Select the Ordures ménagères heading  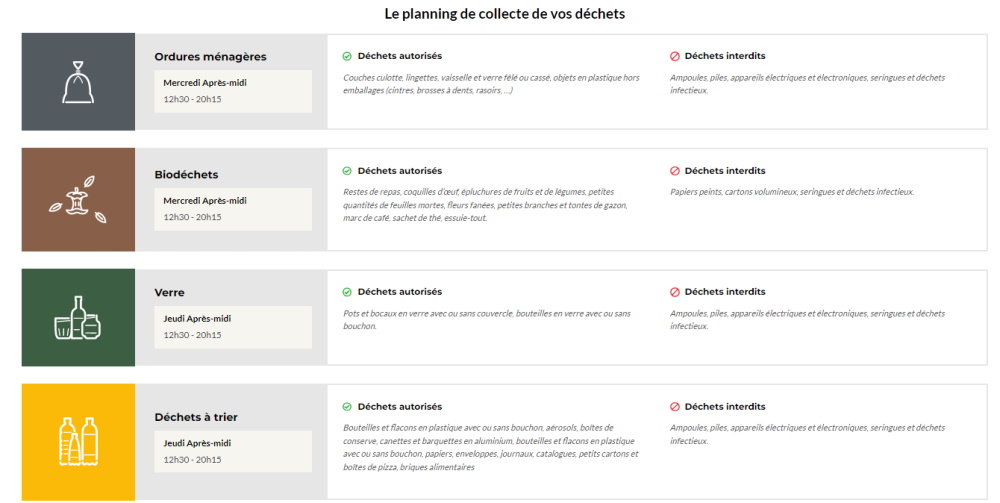pyautogui.click(x=210, y=57)
